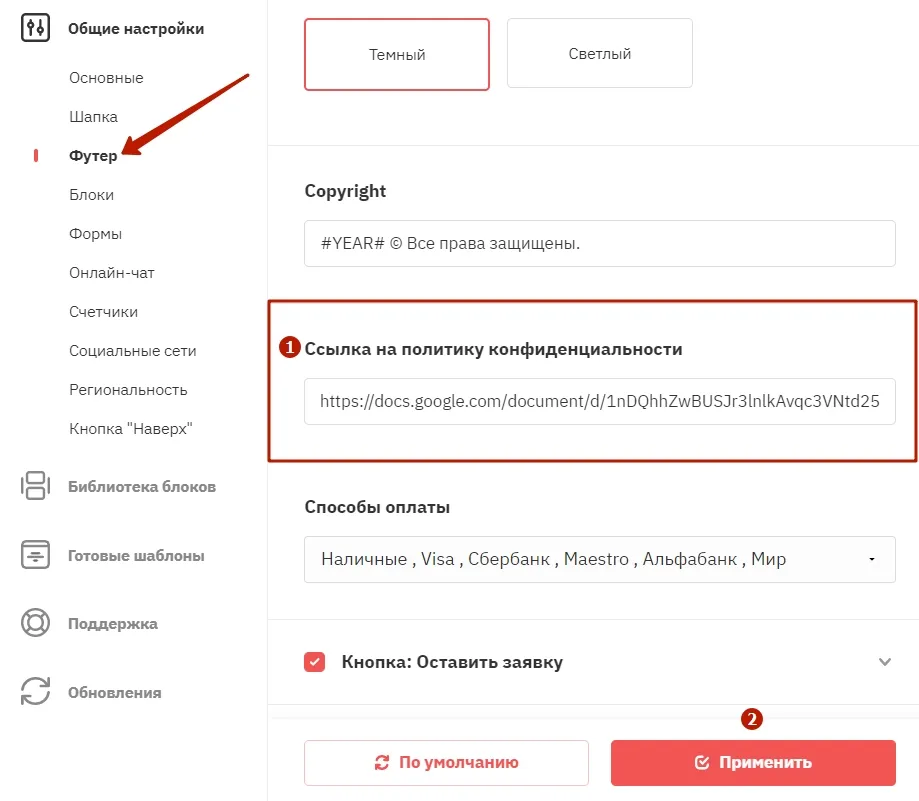Image resolution: width=919 pixels, height=801 pixels.
Task: Open the Способы оплаты dropdown
Action: click(x=600, y=559)
